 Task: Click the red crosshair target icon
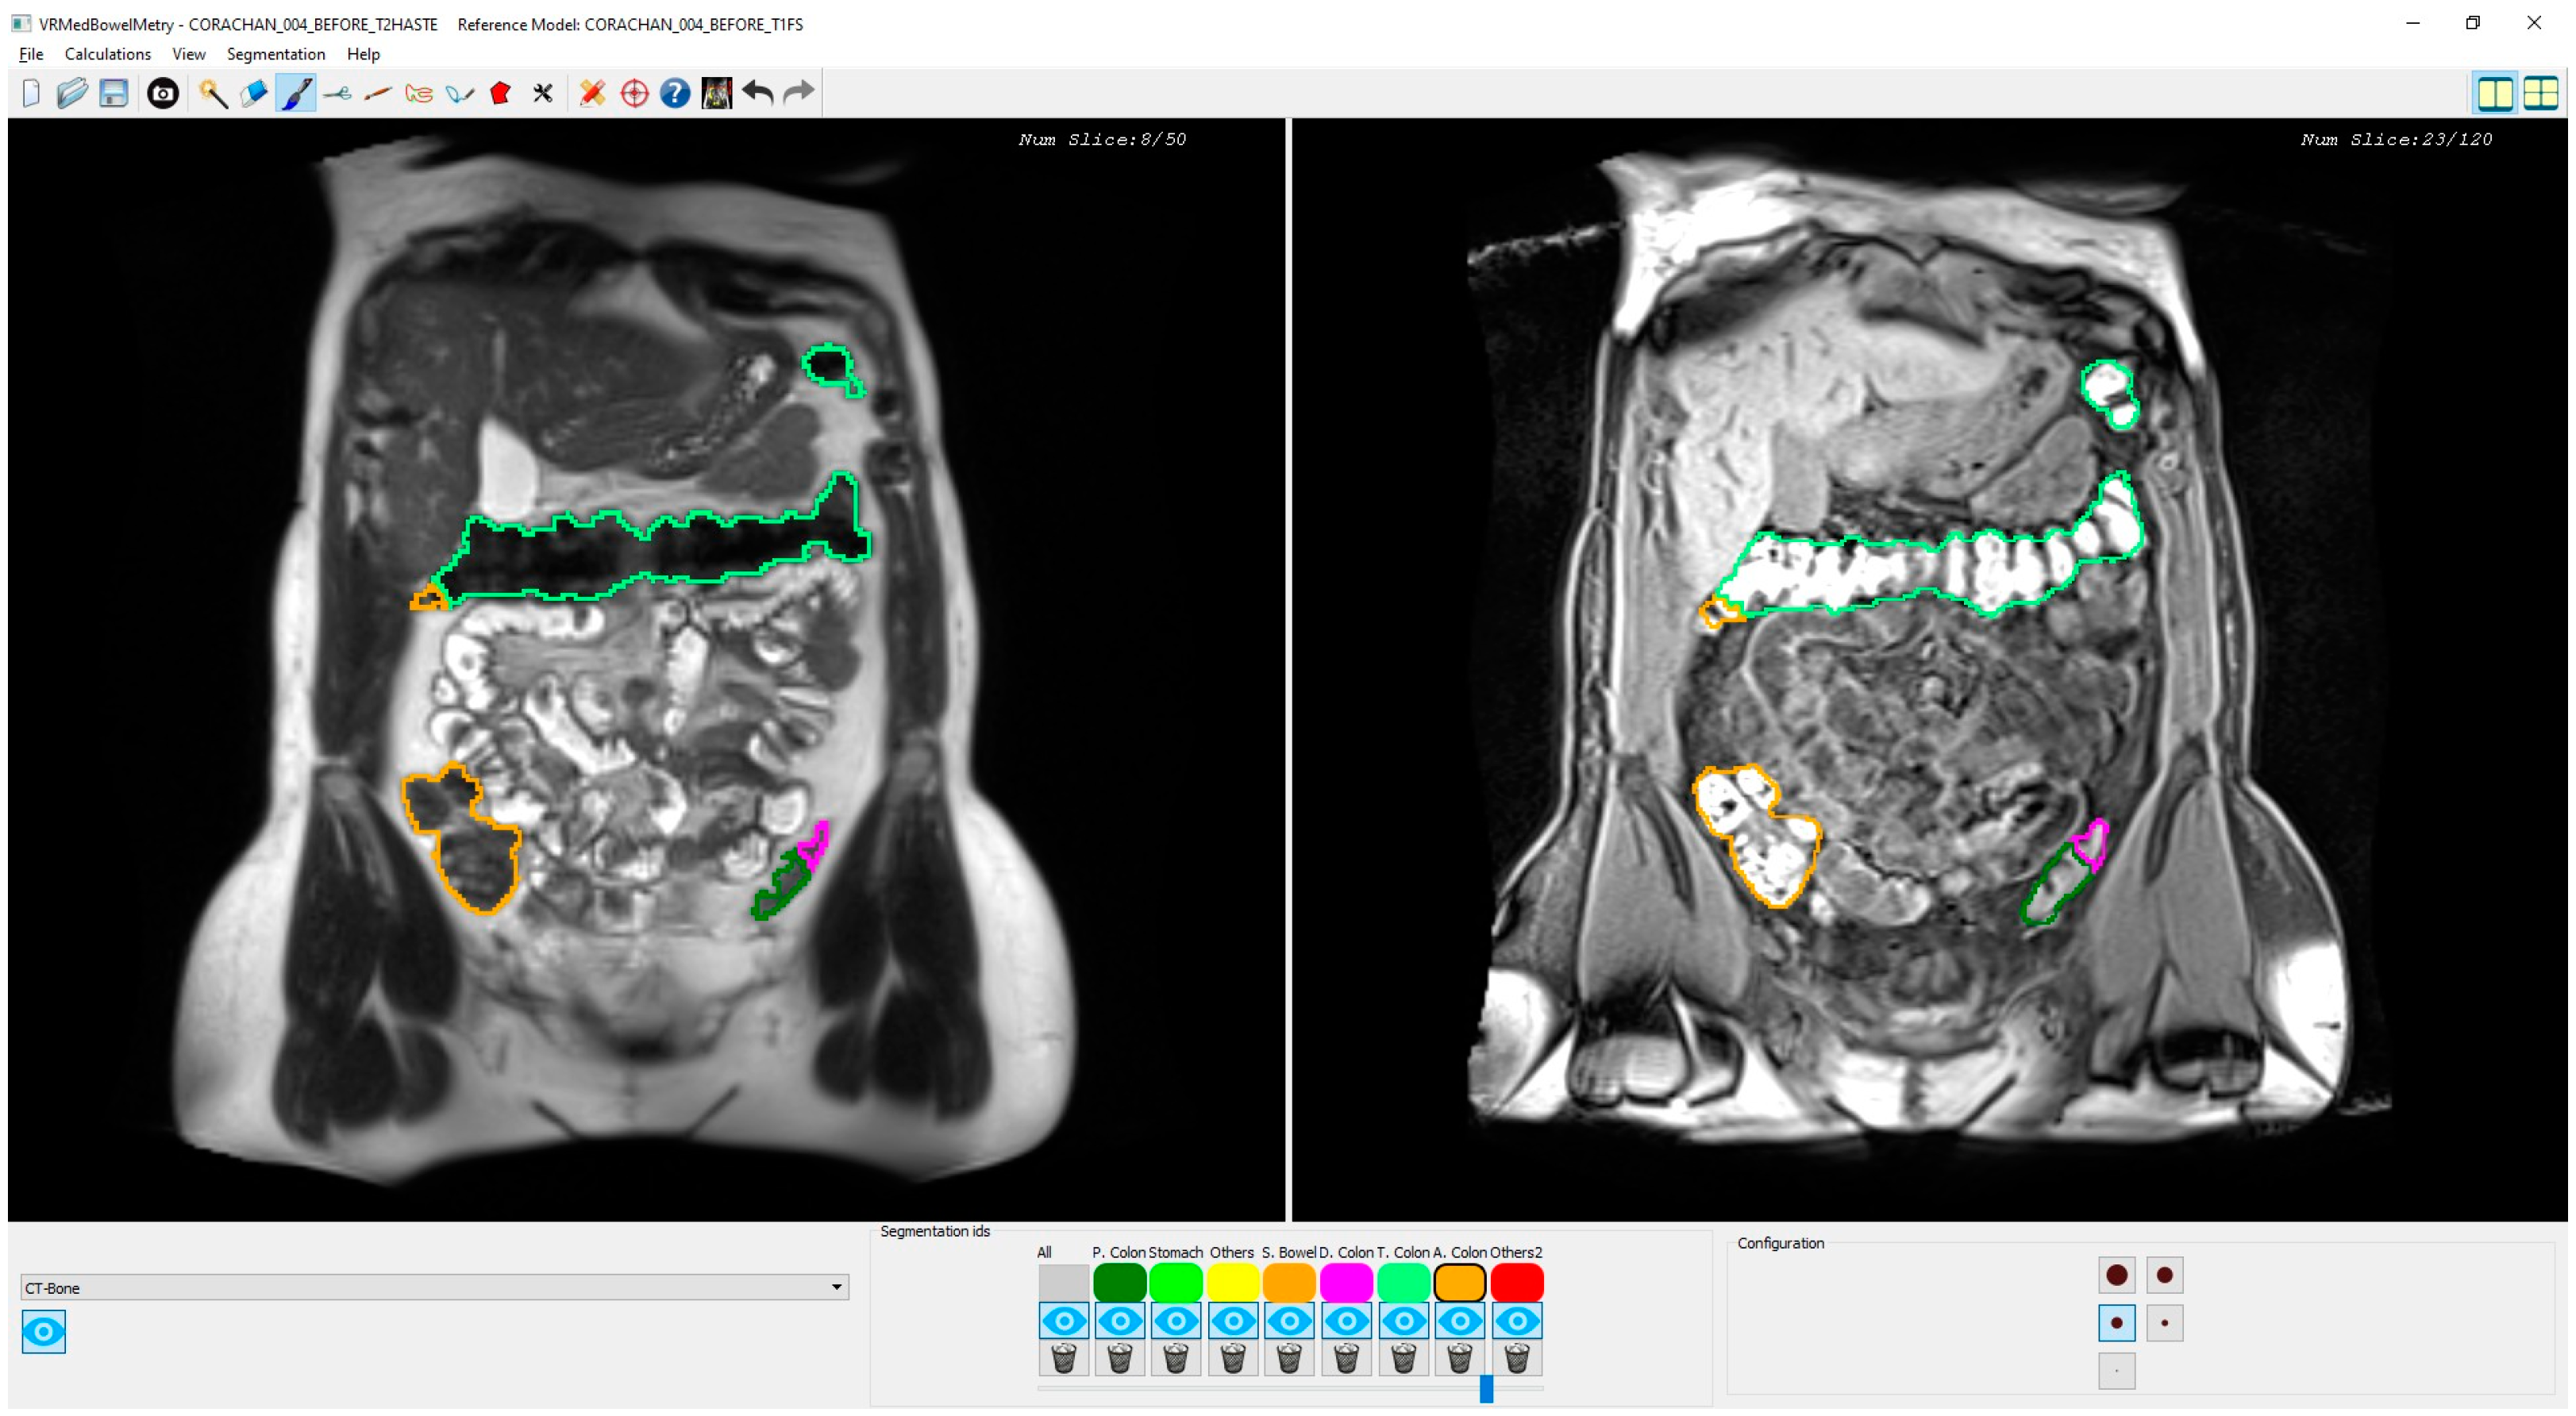[x=634, y=93]
